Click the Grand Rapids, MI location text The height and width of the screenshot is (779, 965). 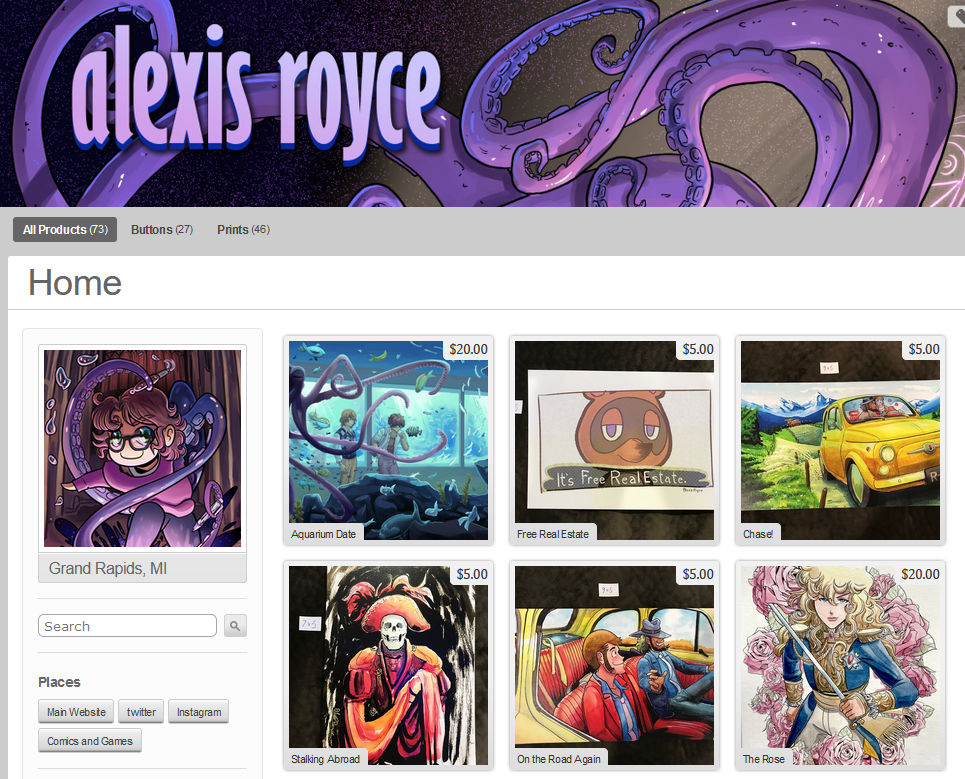108,569
